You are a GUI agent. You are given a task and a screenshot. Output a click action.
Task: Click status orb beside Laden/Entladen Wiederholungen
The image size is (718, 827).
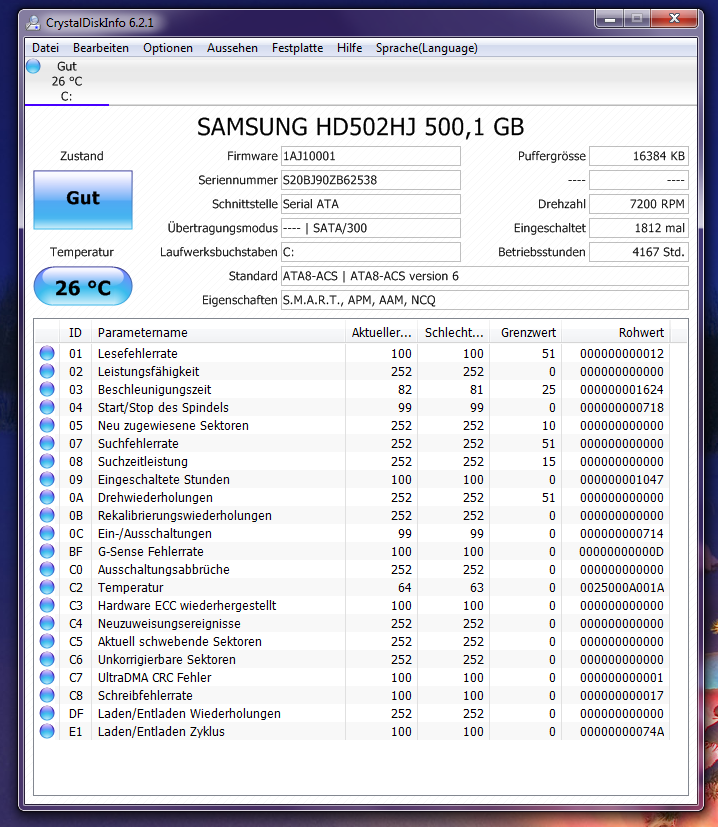pyautogui.click(x=47, y=713)
